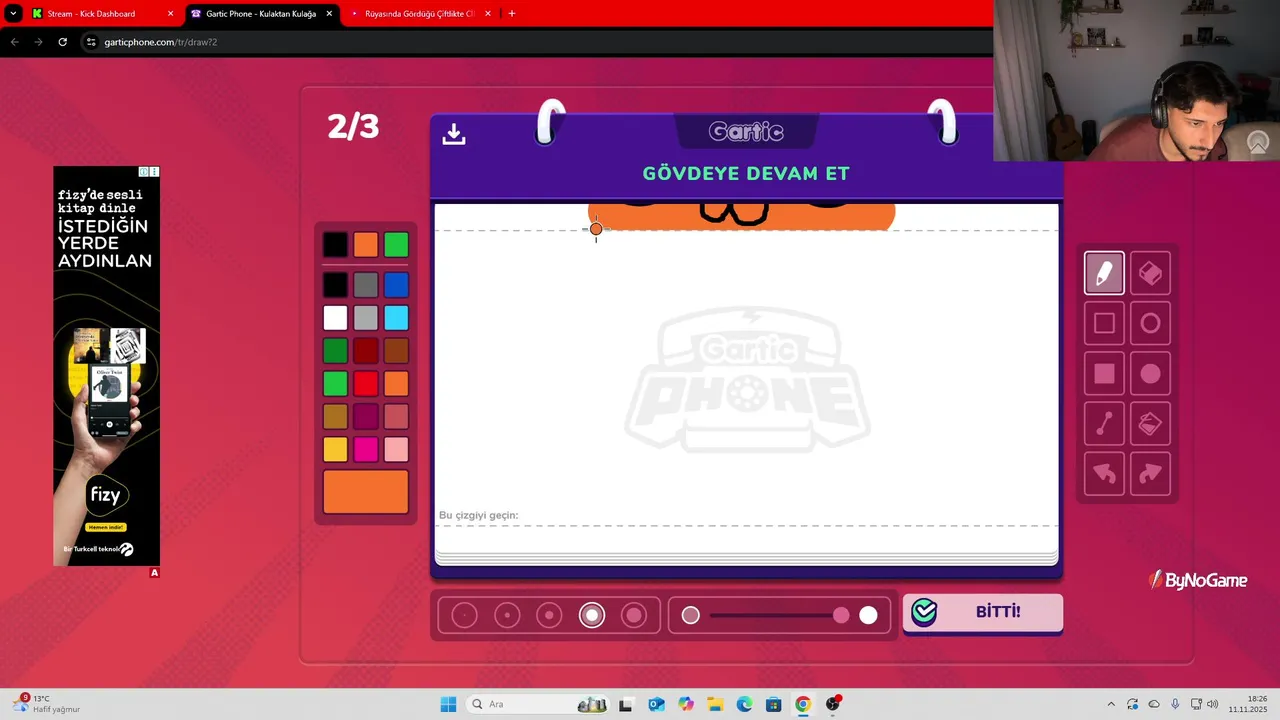Close the Rüyasında Gördüğü Çiftlikte tab
The image size is (1280, 720).
[x=487, y=14]
